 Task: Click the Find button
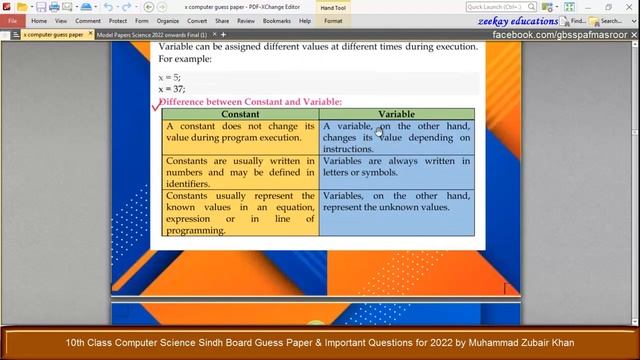tap(573, 21)
